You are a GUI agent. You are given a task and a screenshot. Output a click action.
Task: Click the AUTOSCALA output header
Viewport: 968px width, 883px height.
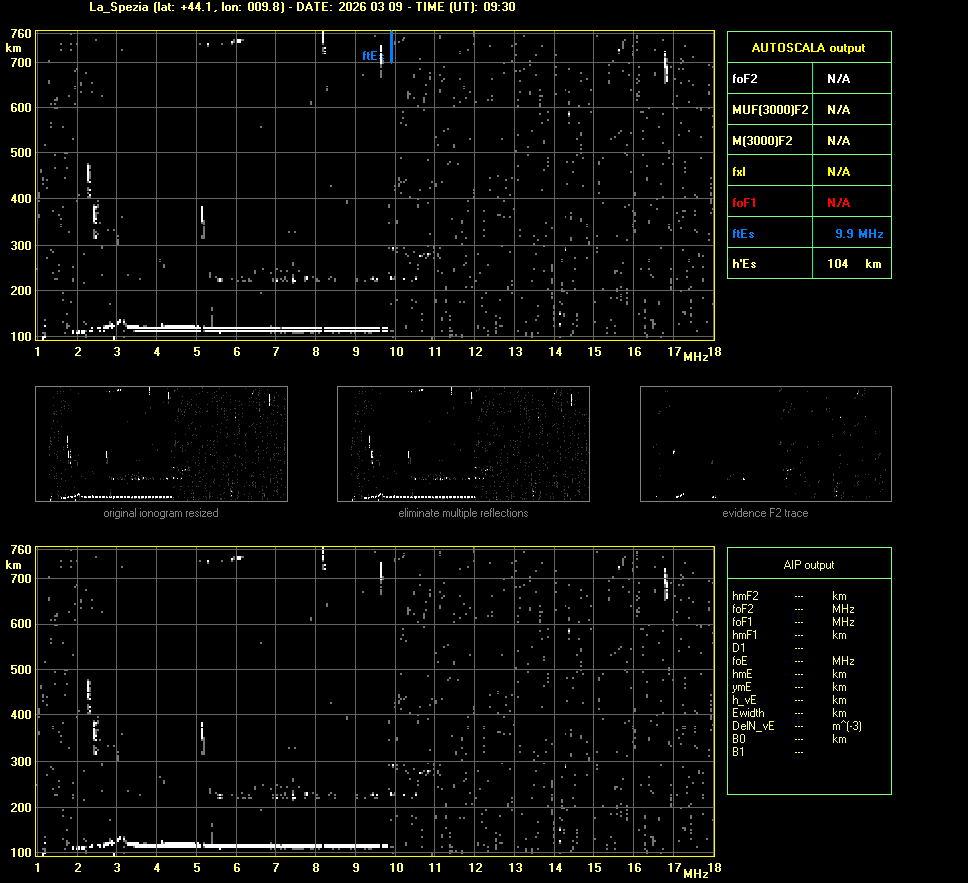pos(808,48)
